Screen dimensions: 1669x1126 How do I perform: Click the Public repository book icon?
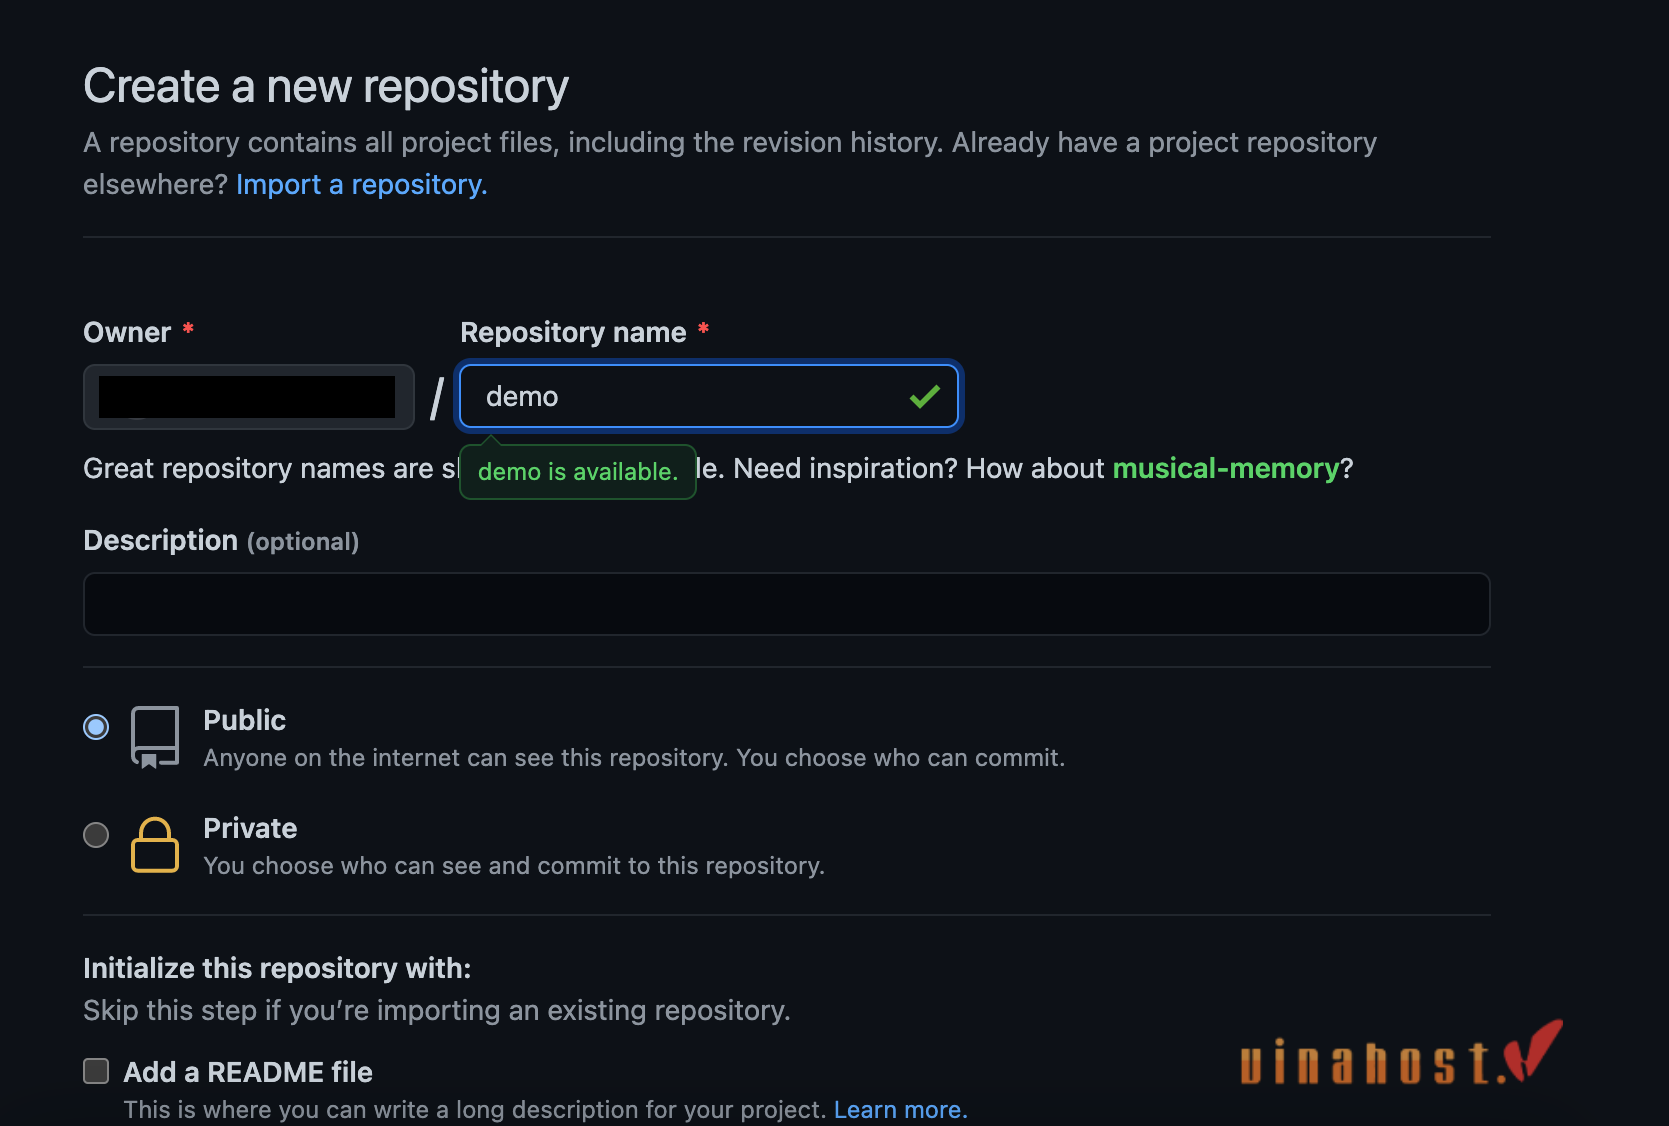(x=154, y=737)
